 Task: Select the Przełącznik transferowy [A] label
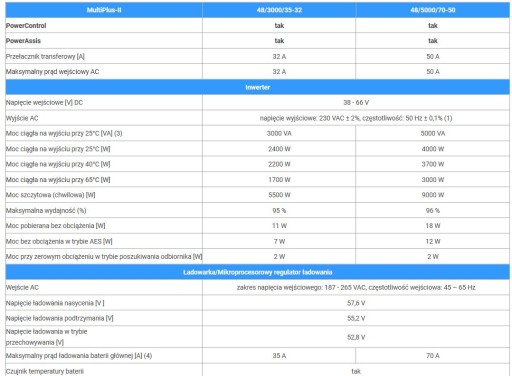[45, 56]
